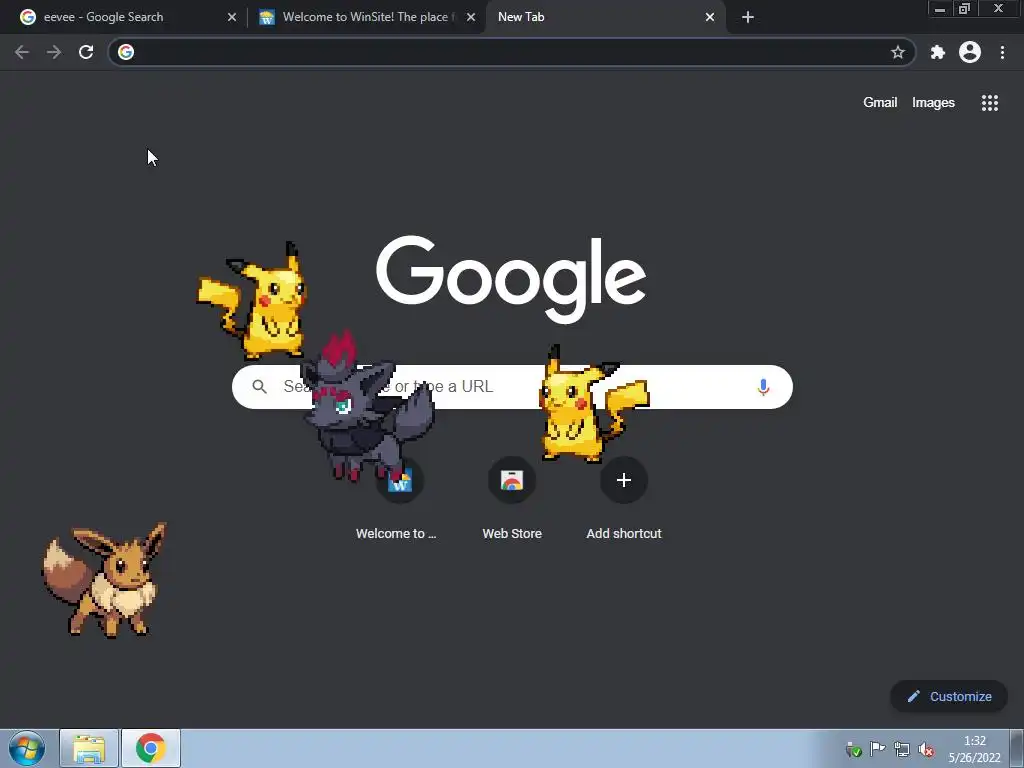Open the Web Store shortcut icon

tap(512, 480)
